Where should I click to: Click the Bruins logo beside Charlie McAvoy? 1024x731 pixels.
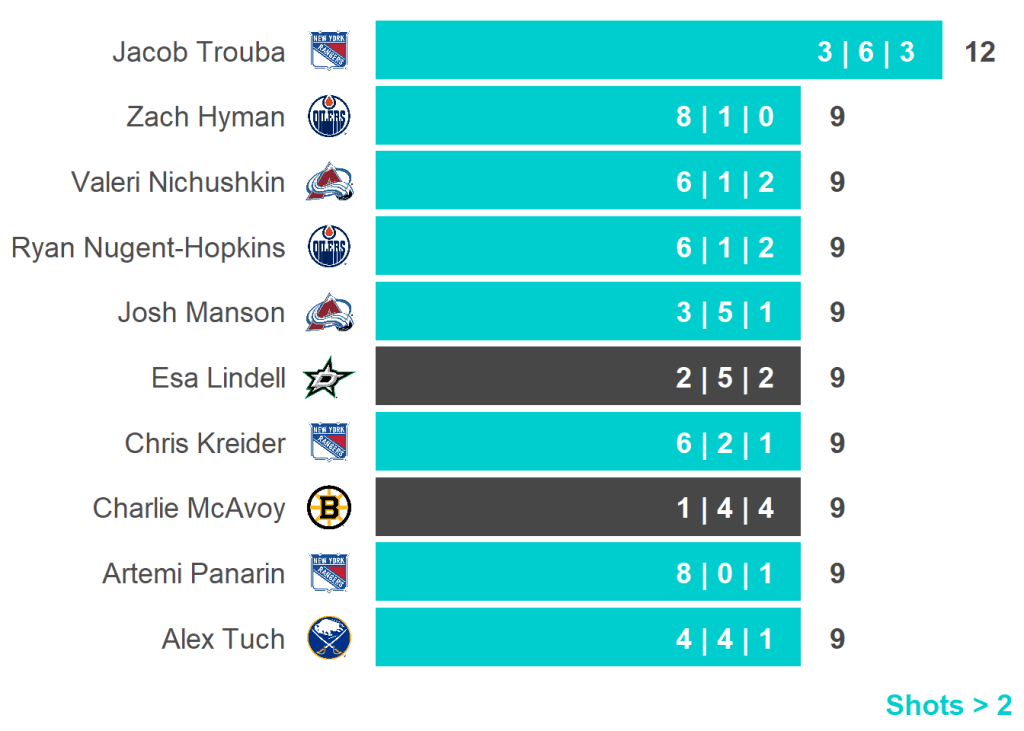329,508
